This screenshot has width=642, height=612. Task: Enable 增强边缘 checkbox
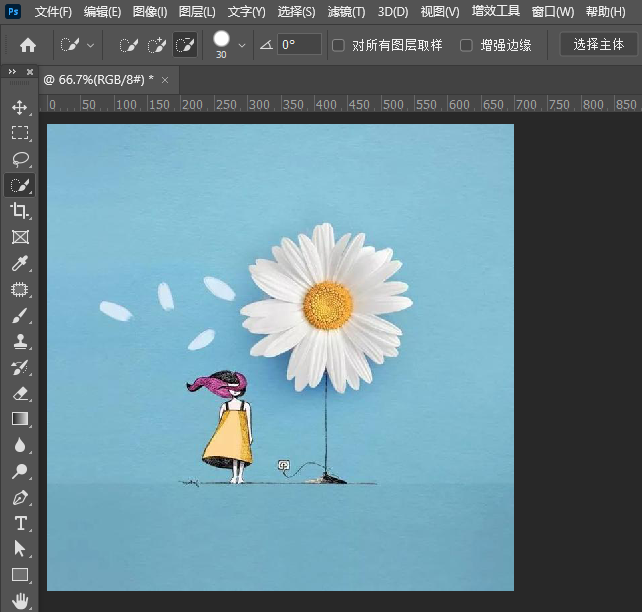pos(466,45)
